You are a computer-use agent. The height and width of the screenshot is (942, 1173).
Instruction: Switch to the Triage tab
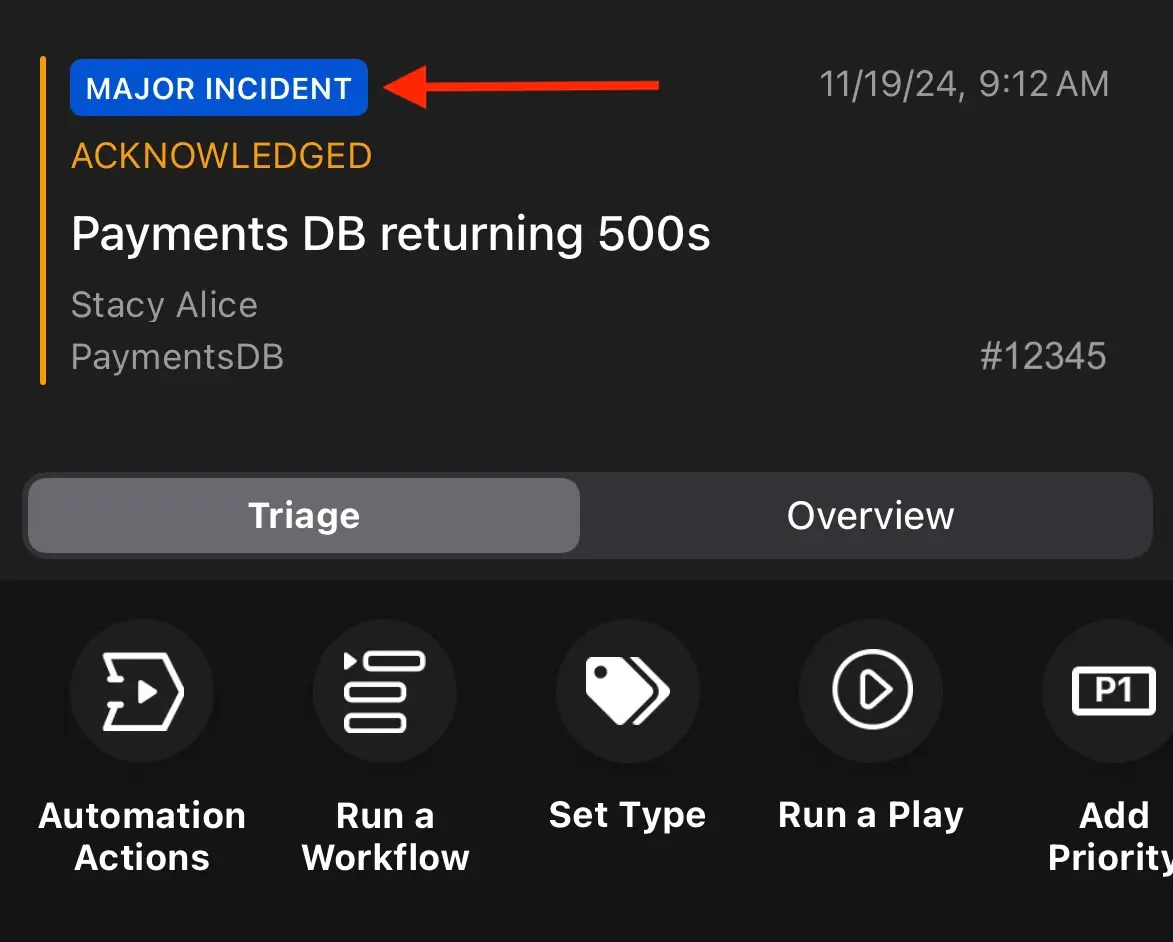tap(304, 516)
